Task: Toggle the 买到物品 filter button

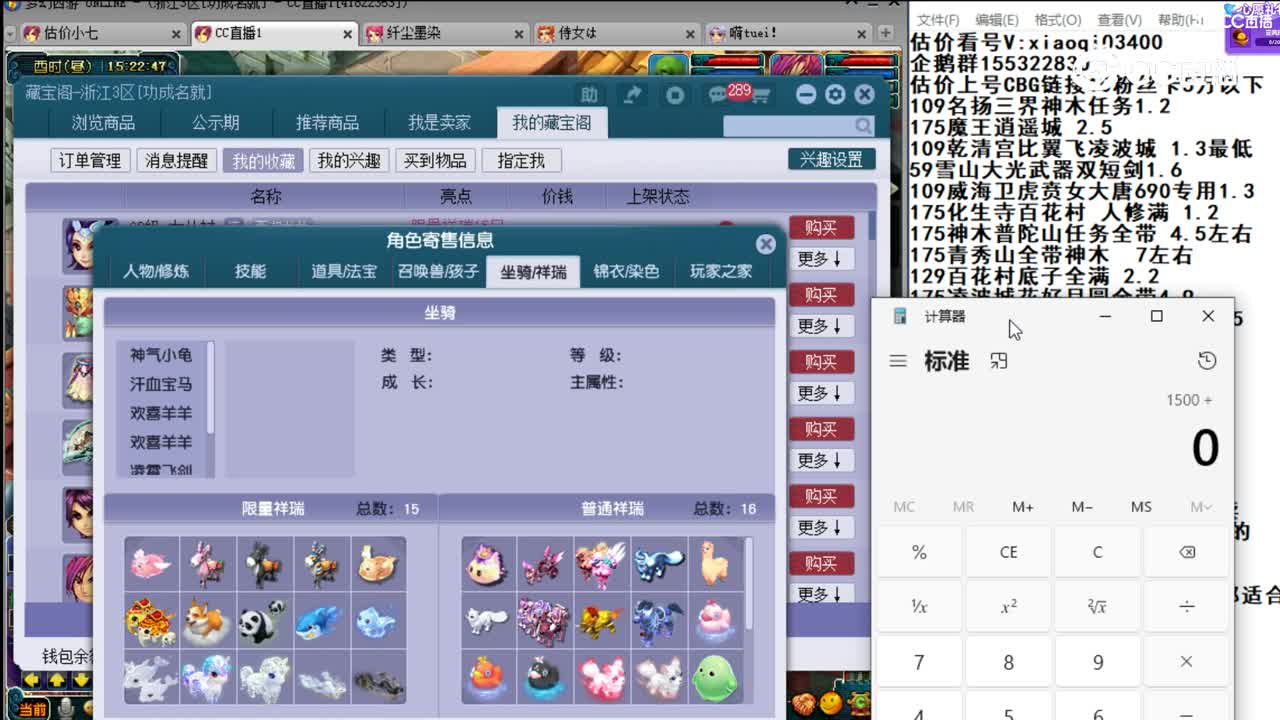Action: click(435, 161)
